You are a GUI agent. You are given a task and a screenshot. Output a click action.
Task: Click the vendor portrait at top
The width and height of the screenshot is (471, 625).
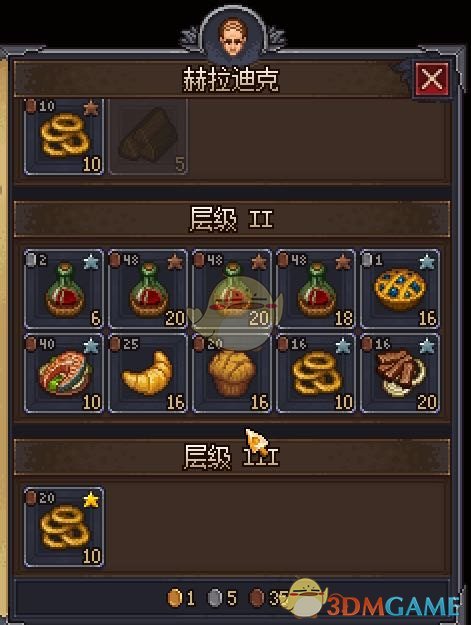(233, 37)
